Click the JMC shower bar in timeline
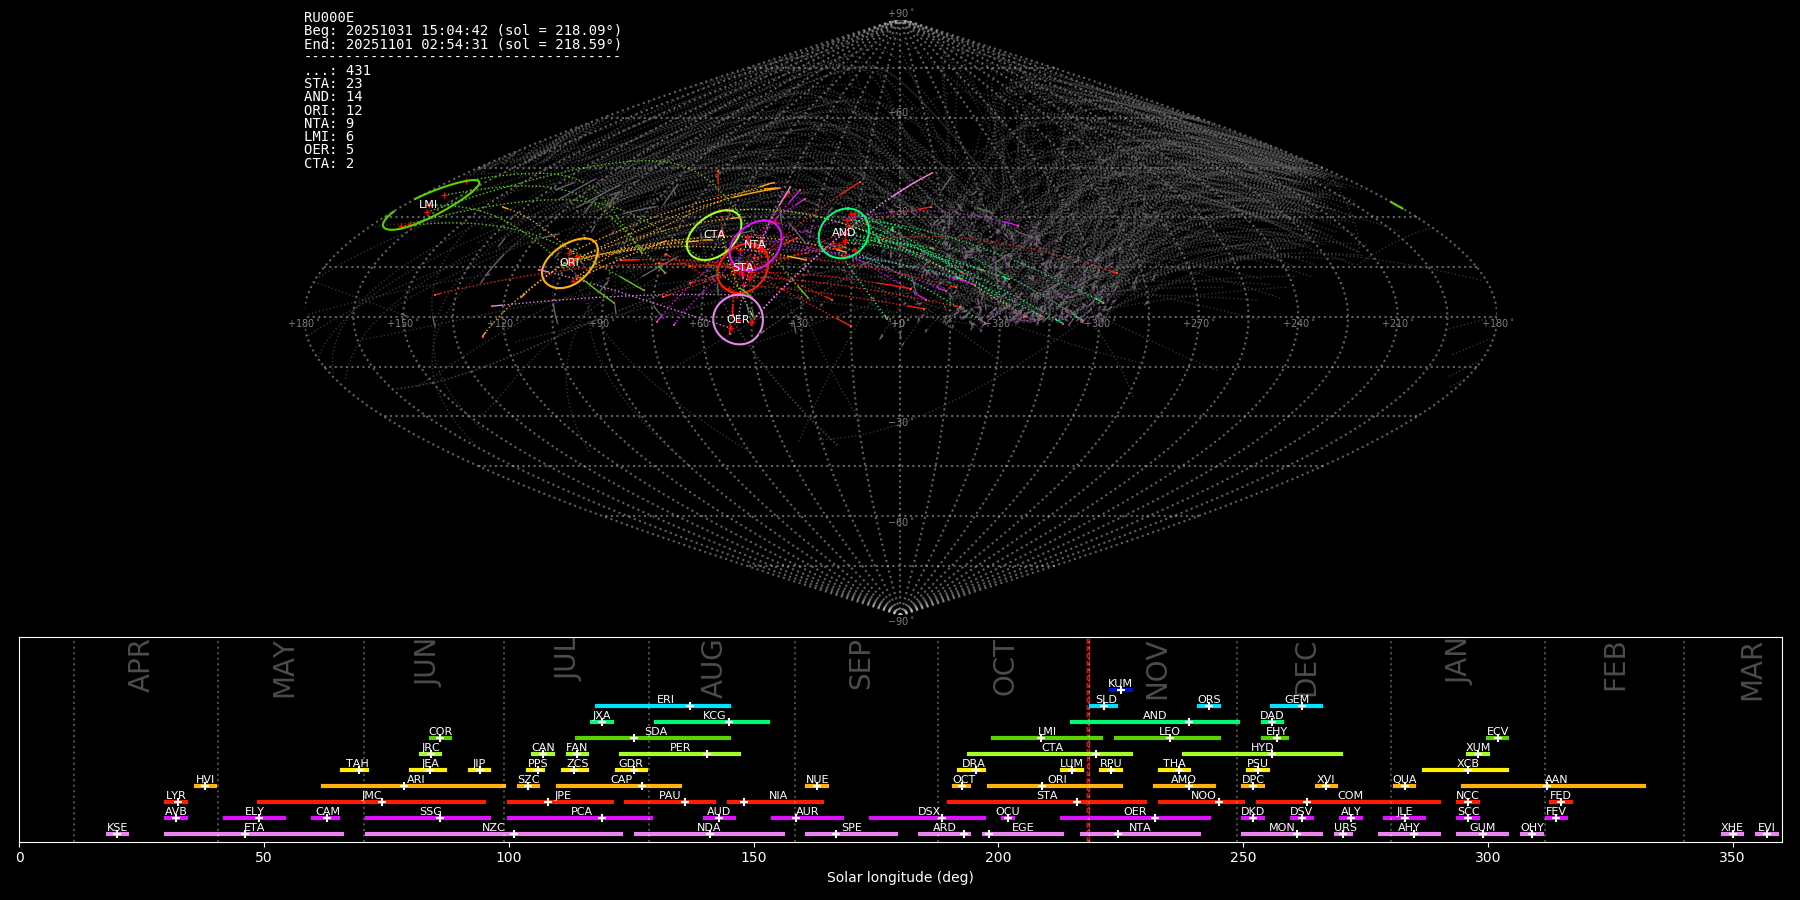The image size is (1800, 900). point(372,802)
